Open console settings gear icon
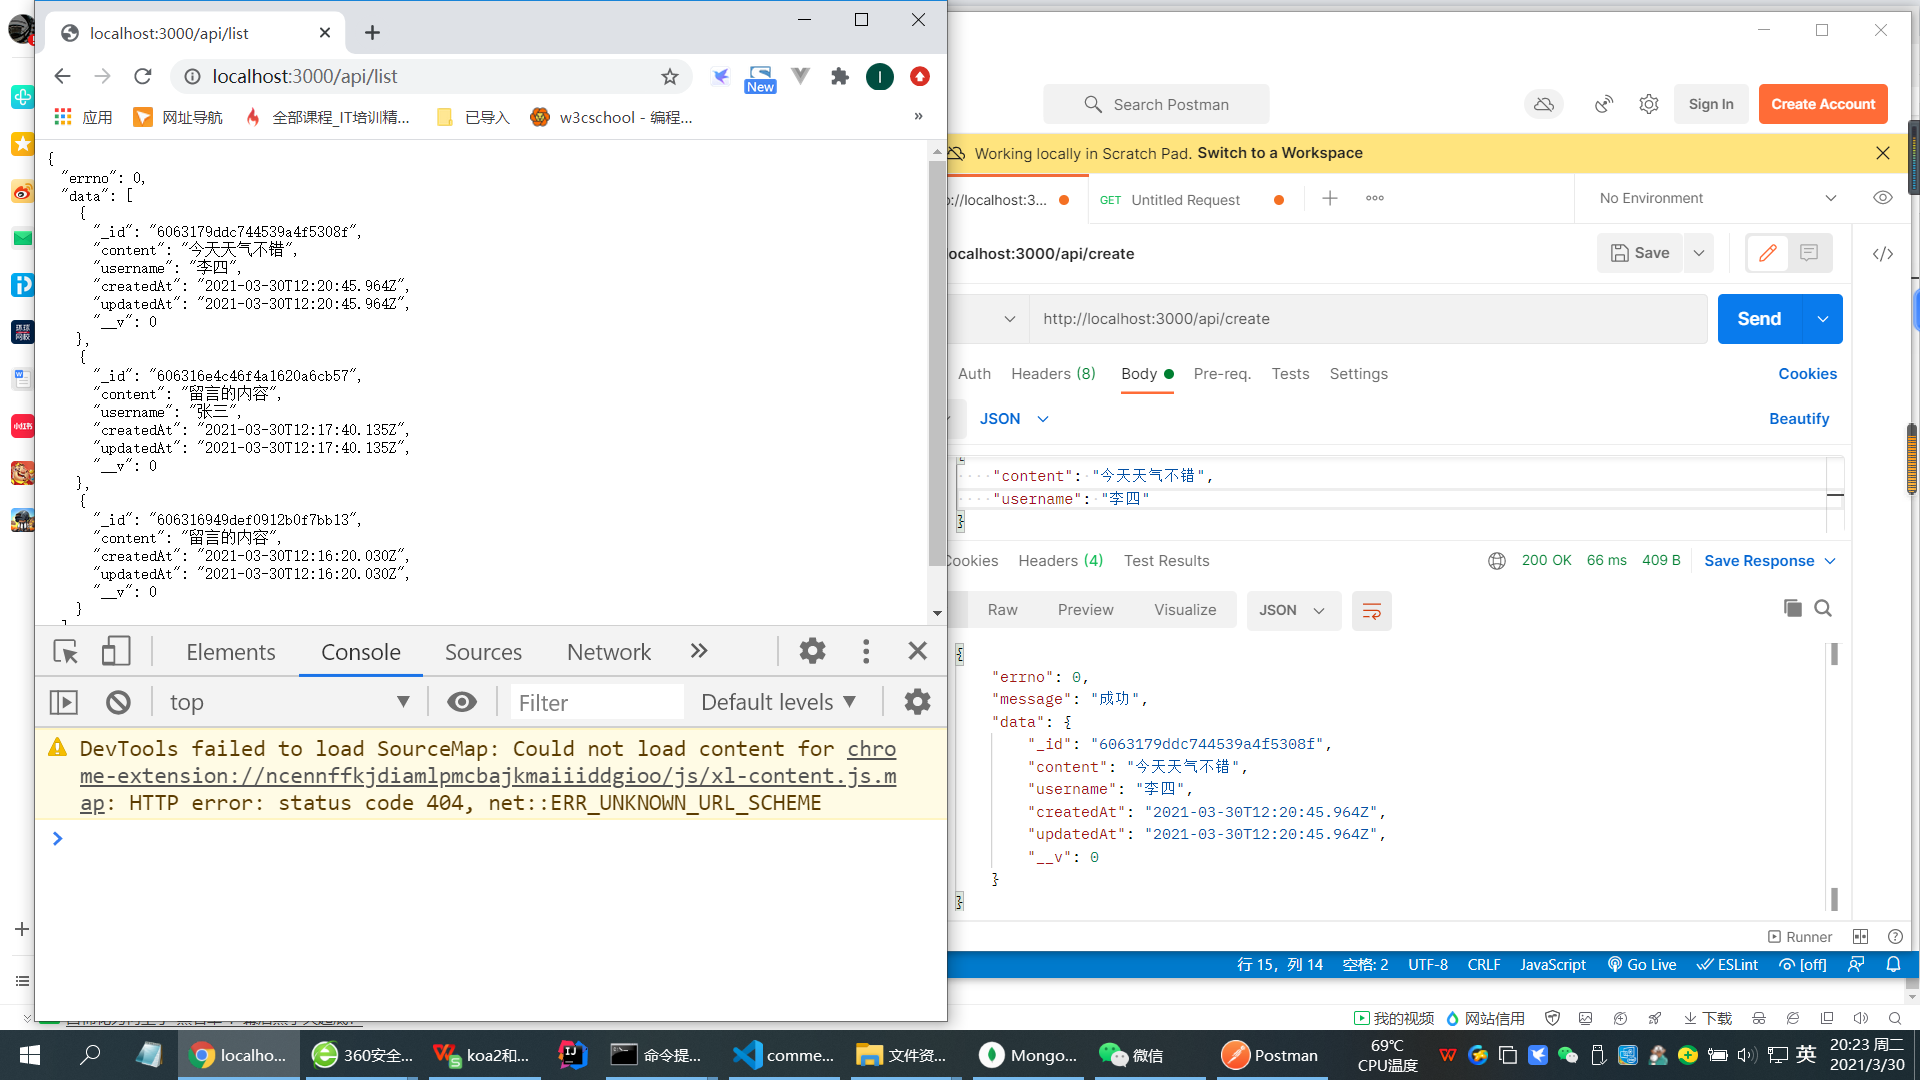This screenshot has height=1080, width=1920. [917, 702]
